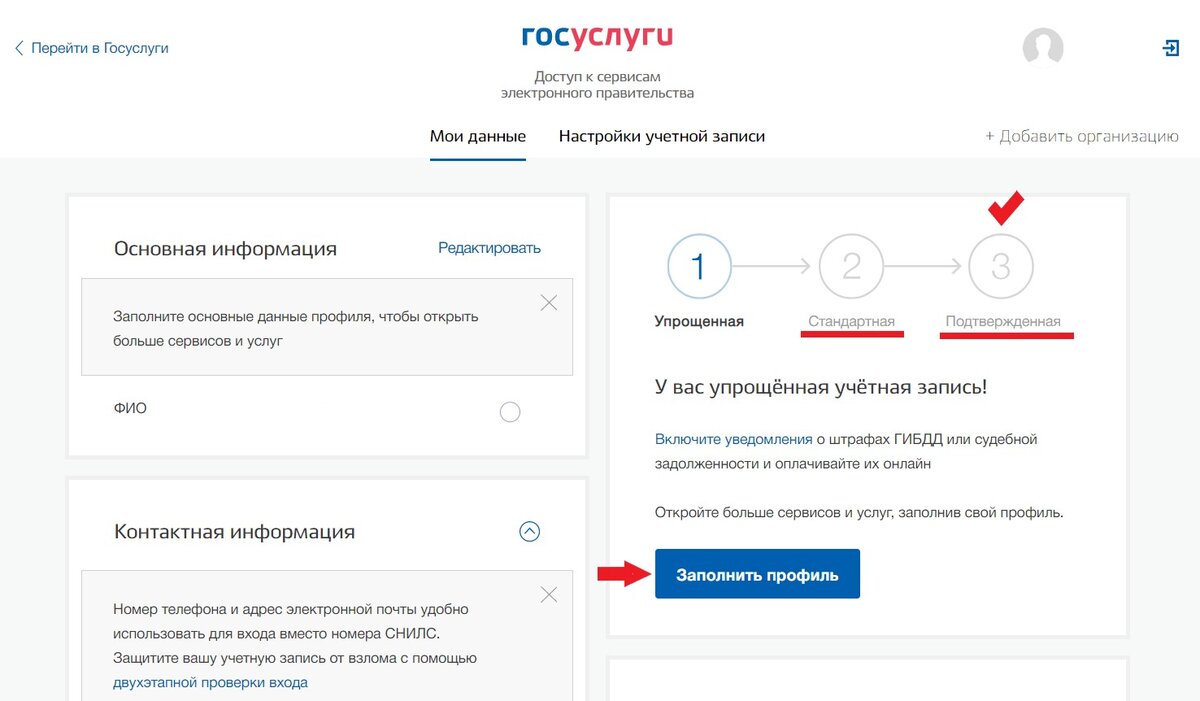Click 'Доступ к сервисам электронного правительства' subtitle

click(x=597, y=85)
